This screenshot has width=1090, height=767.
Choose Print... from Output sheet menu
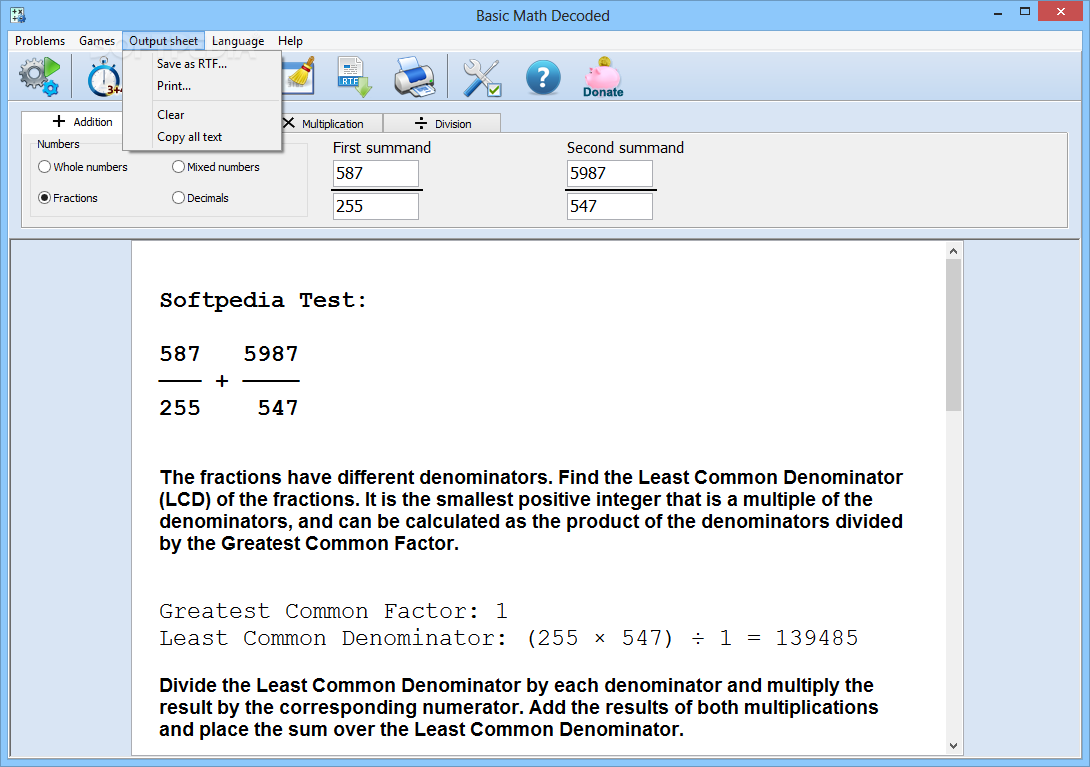(x=202, y=86)
